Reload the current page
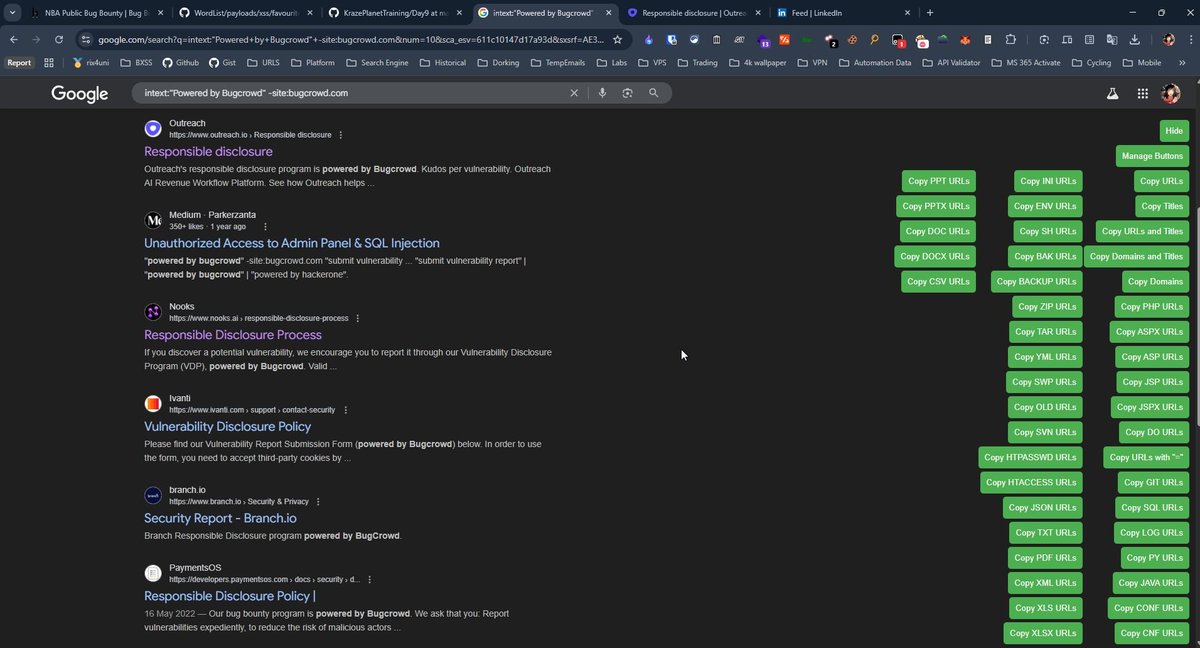 (x=59, y=39)
